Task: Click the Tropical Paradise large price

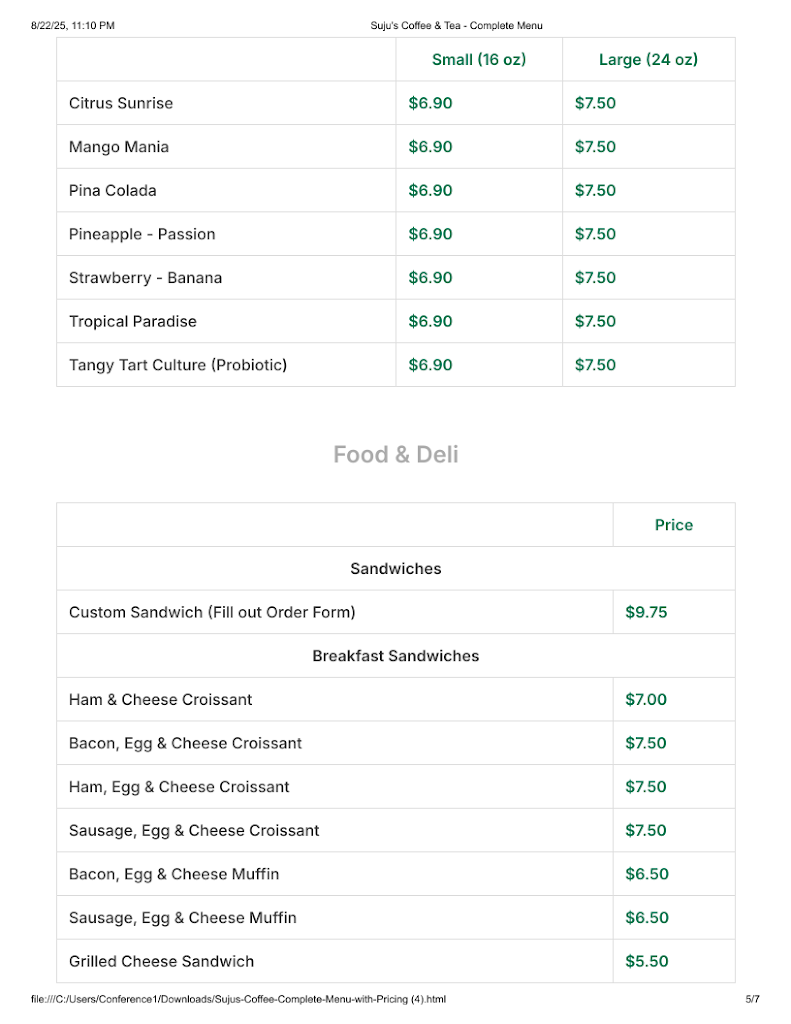Action: (595, 321)
